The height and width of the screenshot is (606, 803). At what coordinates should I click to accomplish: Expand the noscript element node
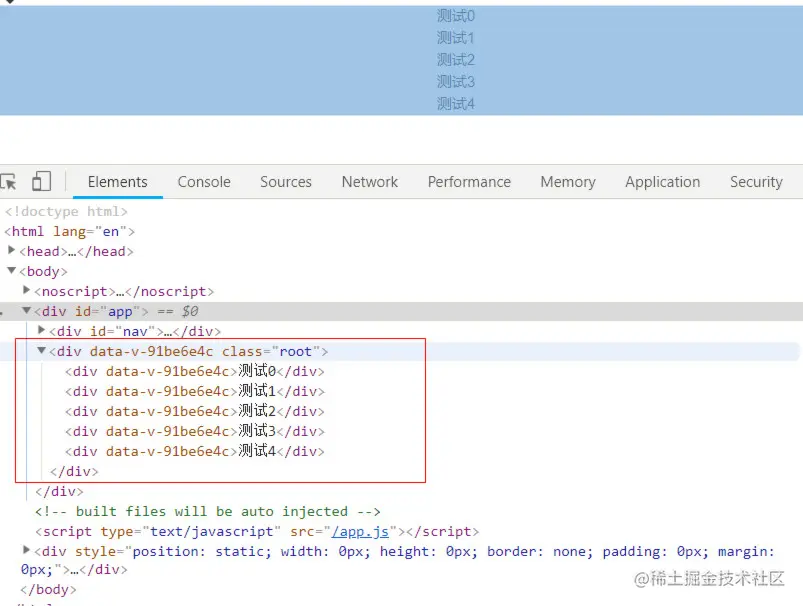tap(27, 290)
